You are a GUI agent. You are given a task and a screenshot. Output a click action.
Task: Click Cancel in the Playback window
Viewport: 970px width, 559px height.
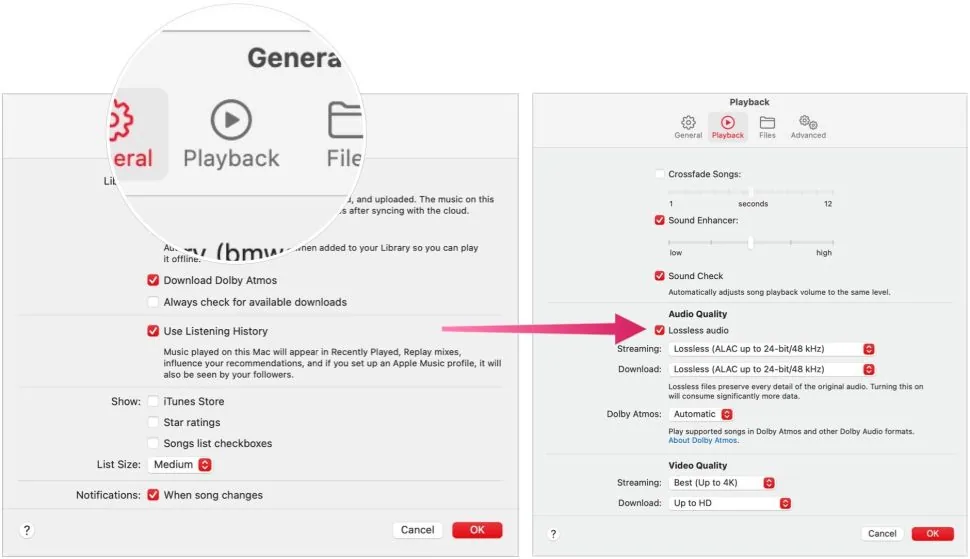click(x=882, y=534)
